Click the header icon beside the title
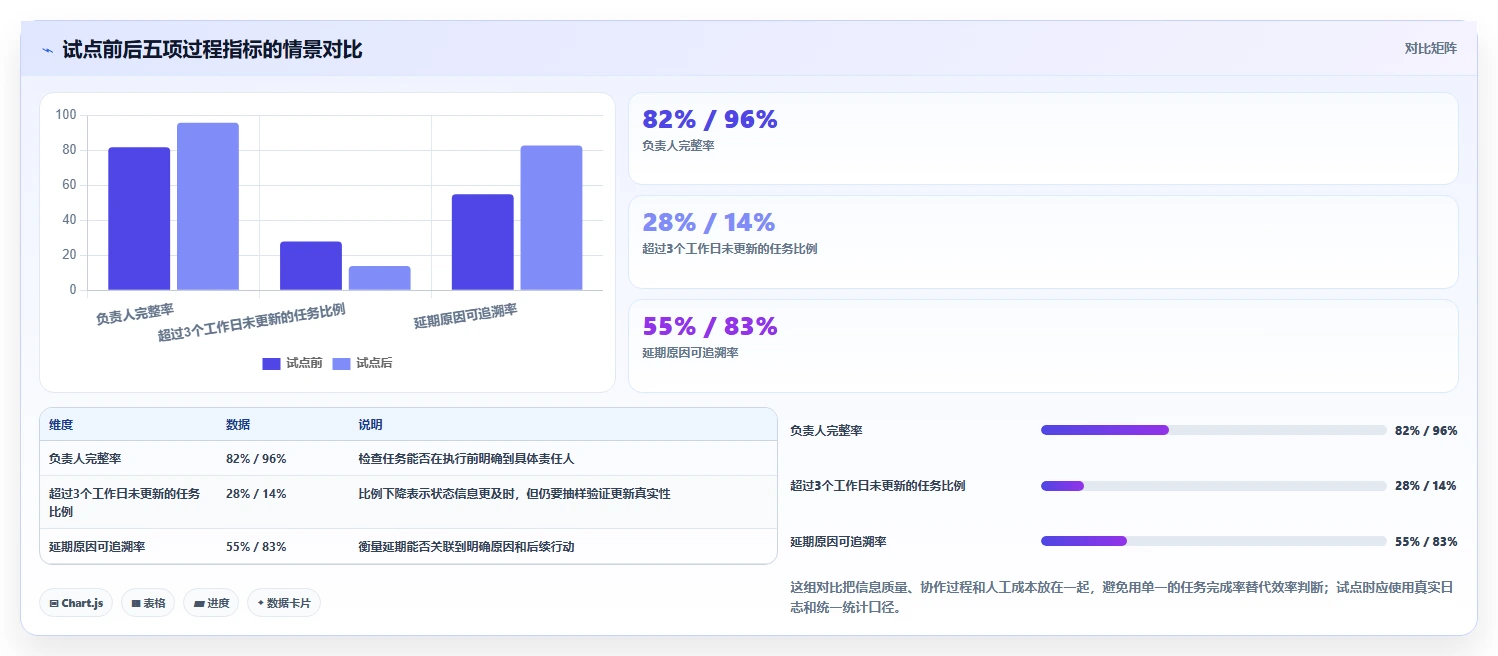The image size is (1498, 656). click(47, 50)
